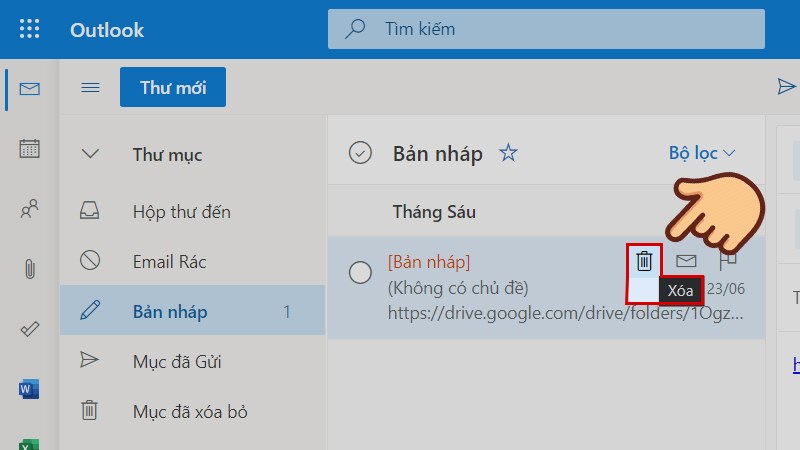This screenshot has height=450, width=800.
Task: Open the Bộ lọc filter dropdown
Action: click(x=702, y=153)
